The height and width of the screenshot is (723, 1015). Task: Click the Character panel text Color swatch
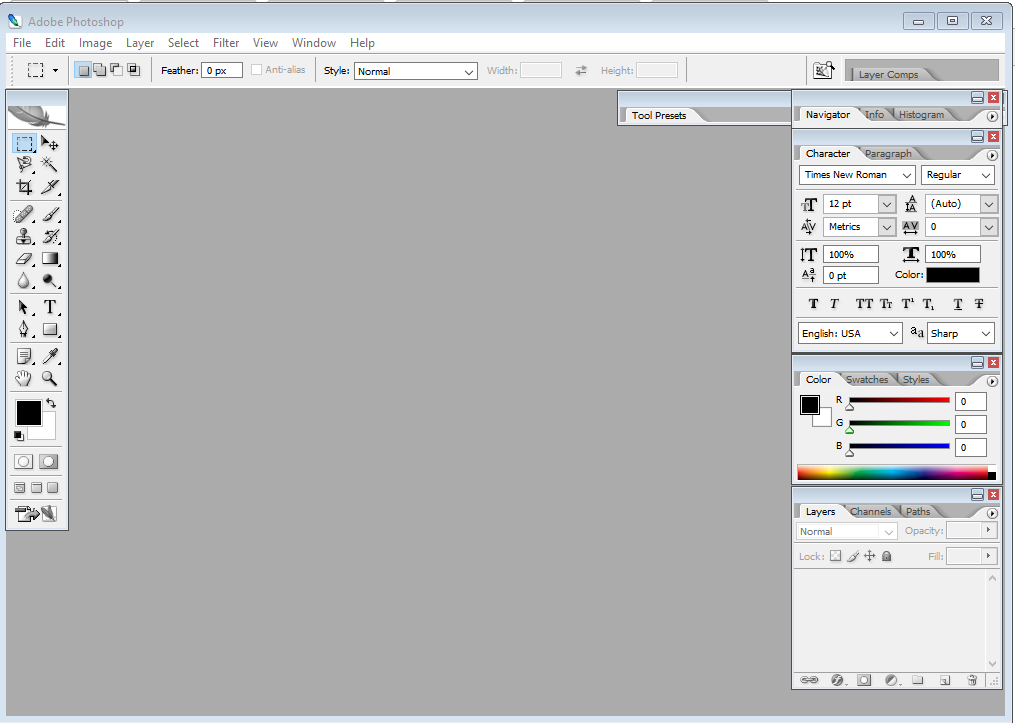[952, 275]
